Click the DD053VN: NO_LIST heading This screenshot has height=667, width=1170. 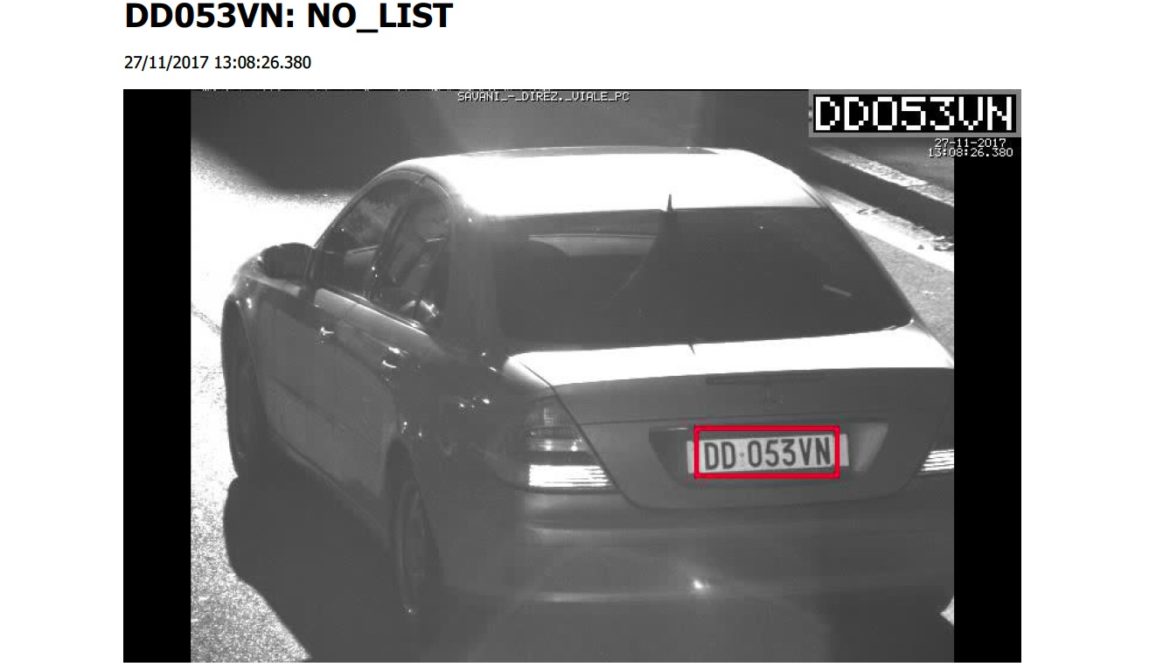pyautogui.click(x=288, y=16)
